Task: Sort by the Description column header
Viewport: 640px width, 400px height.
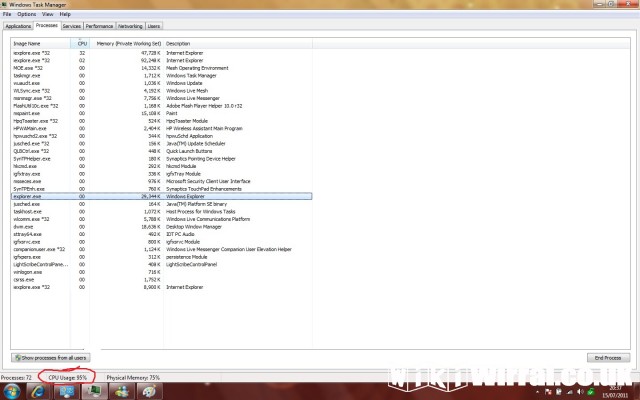Action: point(238,43)
